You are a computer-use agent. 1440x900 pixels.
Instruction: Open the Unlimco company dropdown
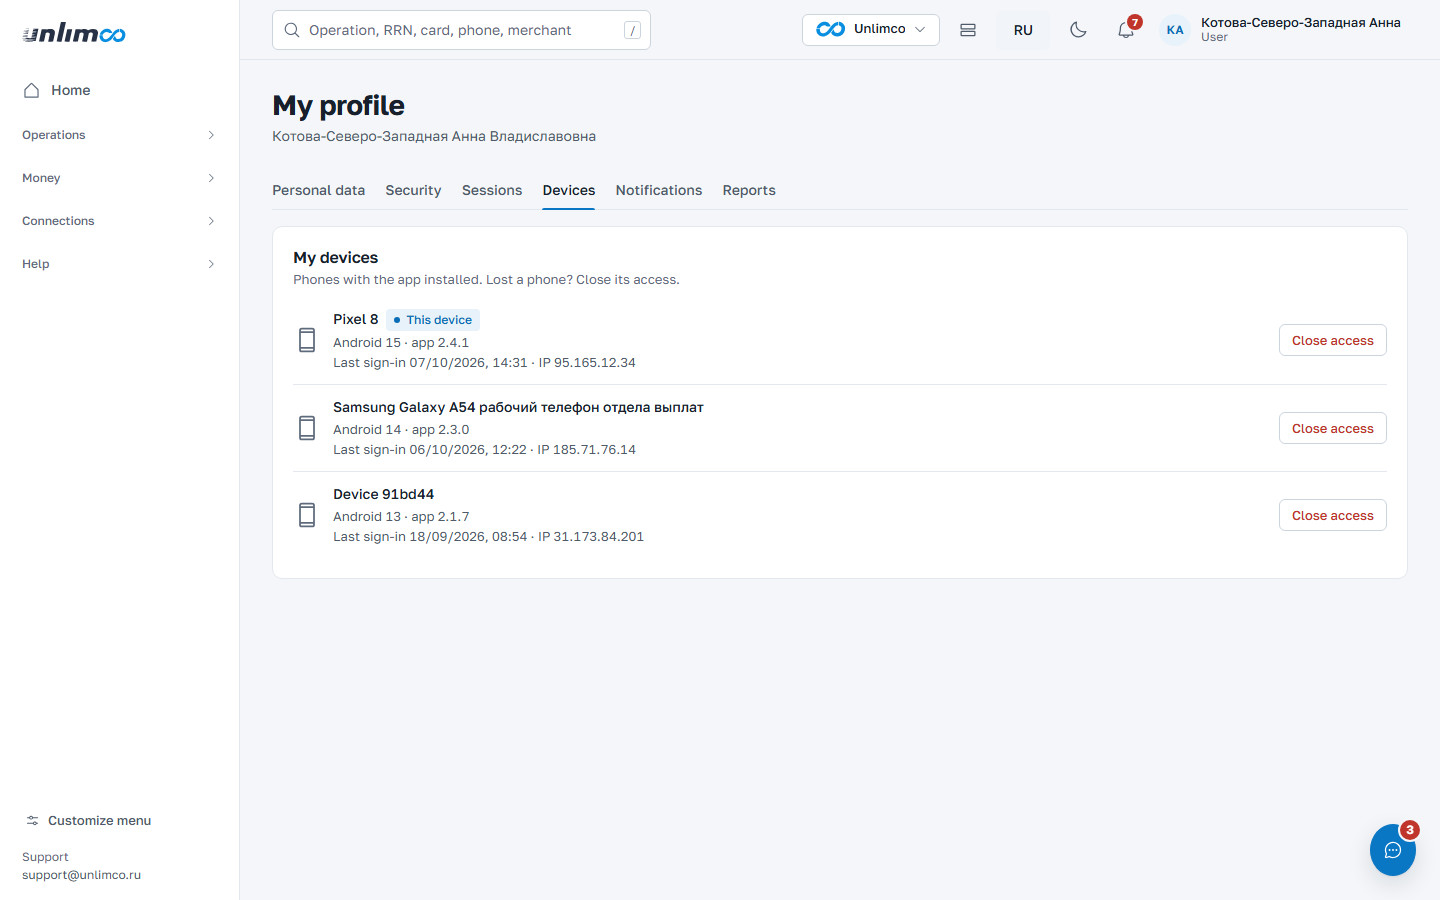[871, 30]
